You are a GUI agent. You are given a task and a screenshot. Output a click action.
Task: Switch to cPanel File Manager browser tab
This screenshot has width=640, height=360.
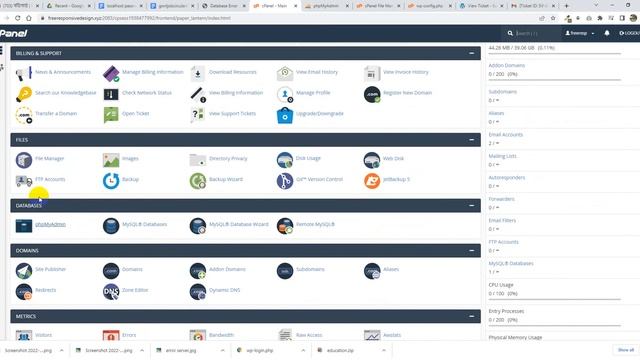[x=378, y=6]
